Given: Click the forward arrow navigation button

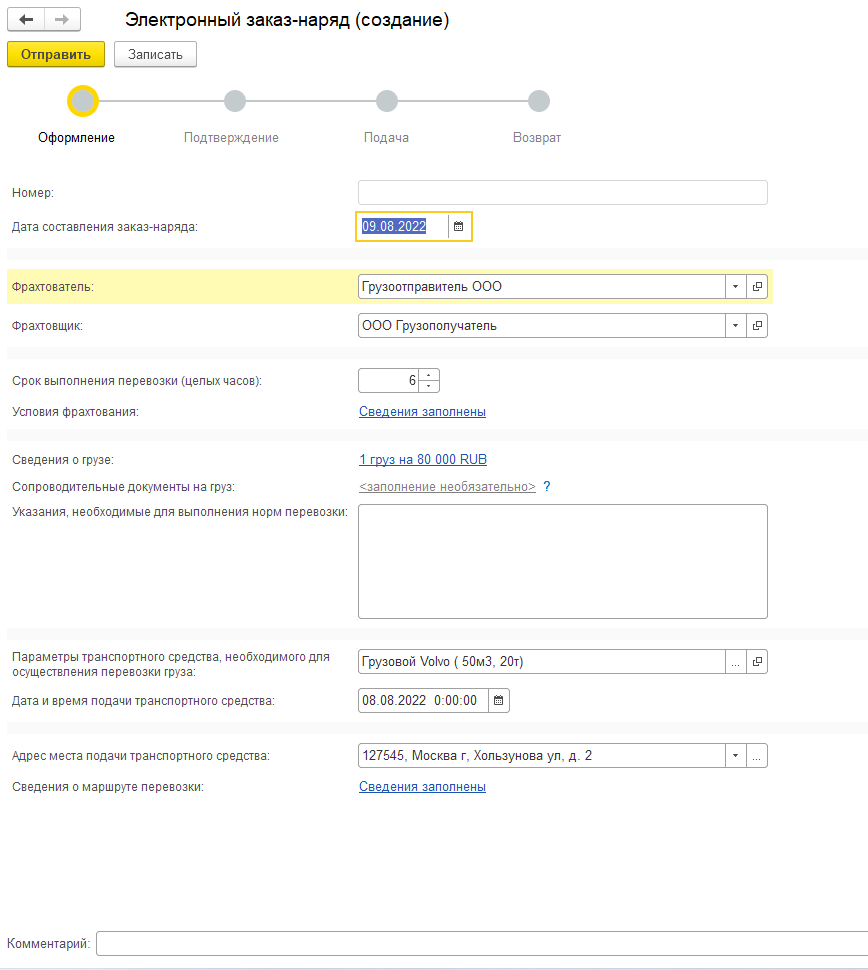Looking at the screenshot, I should point(62,19).
